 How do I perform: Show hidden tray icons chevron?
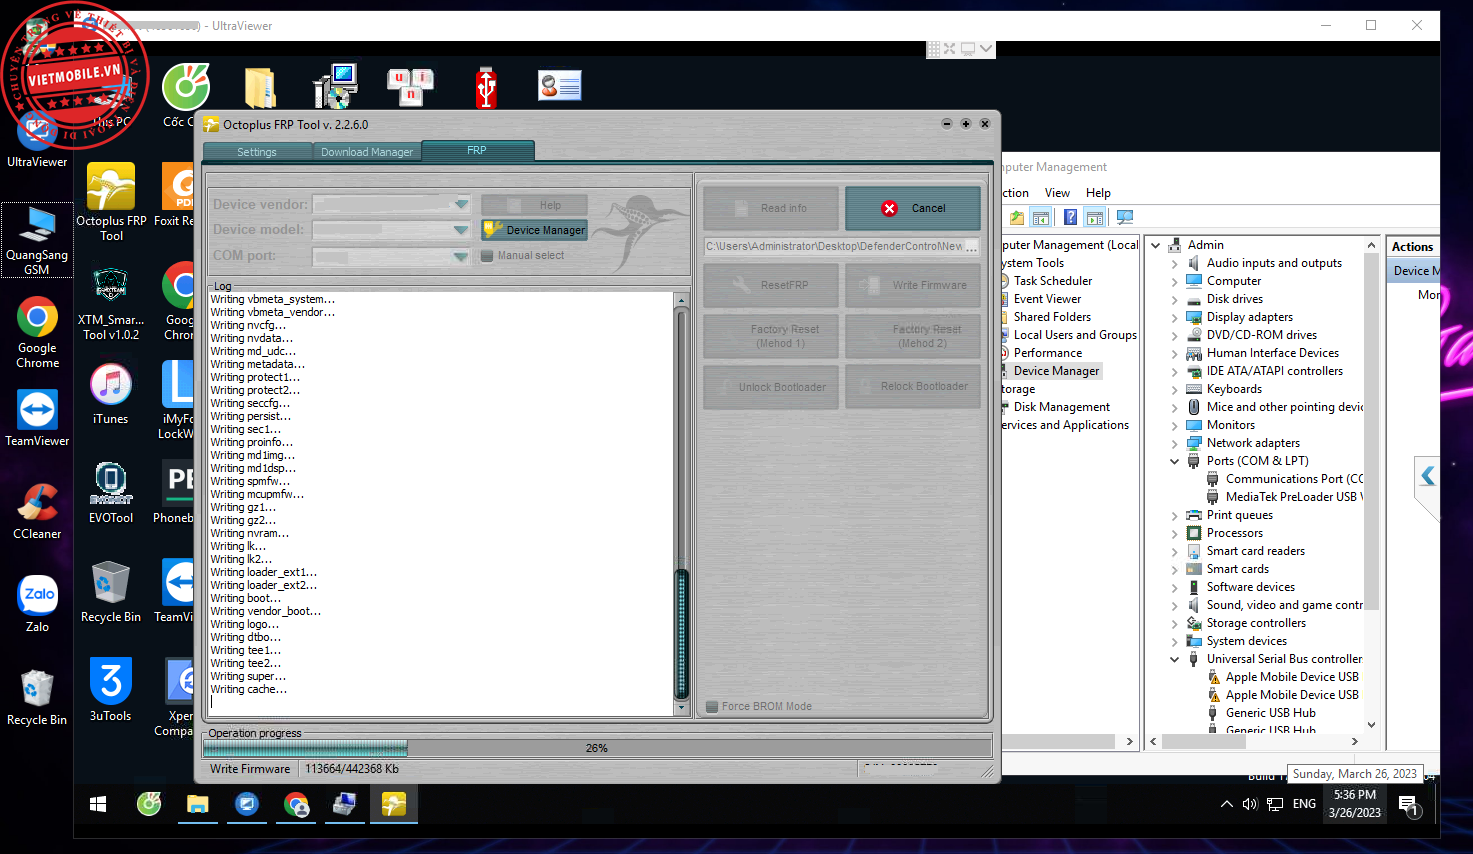1227,804
